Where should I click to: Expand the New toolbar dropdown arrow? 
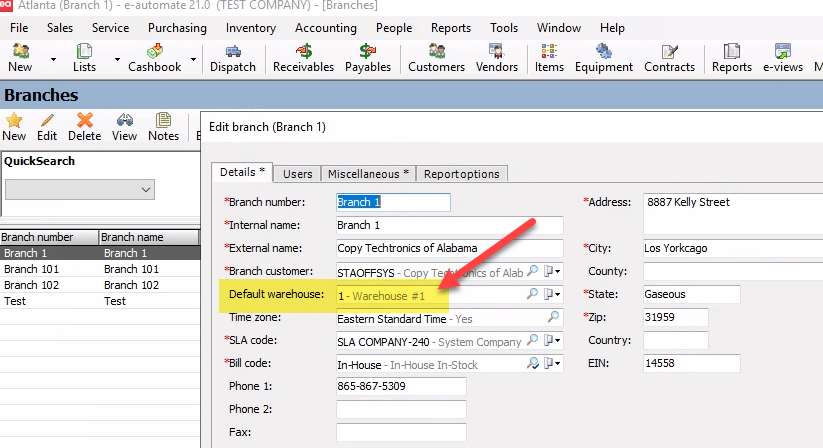pos(53,59)
